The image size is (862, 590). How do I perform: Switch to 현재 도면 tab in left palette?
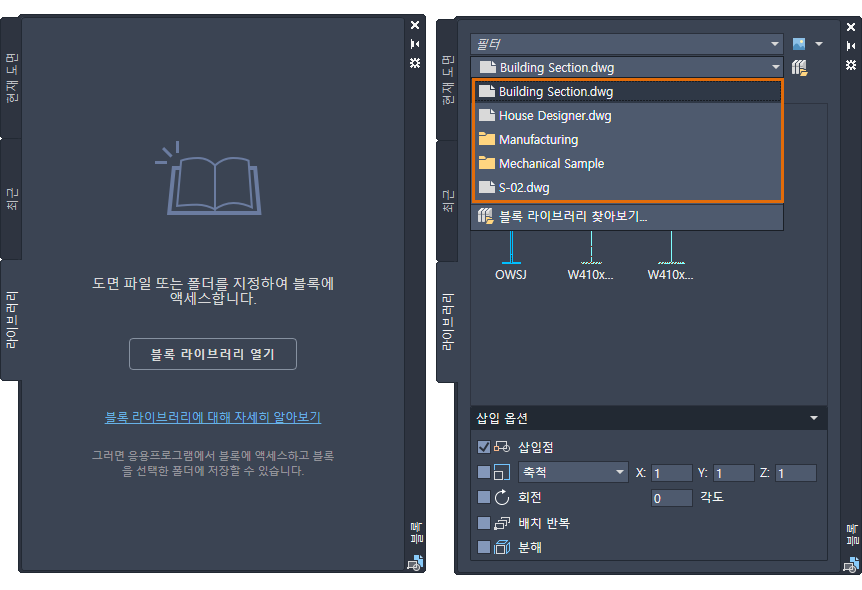pos(12,78)
